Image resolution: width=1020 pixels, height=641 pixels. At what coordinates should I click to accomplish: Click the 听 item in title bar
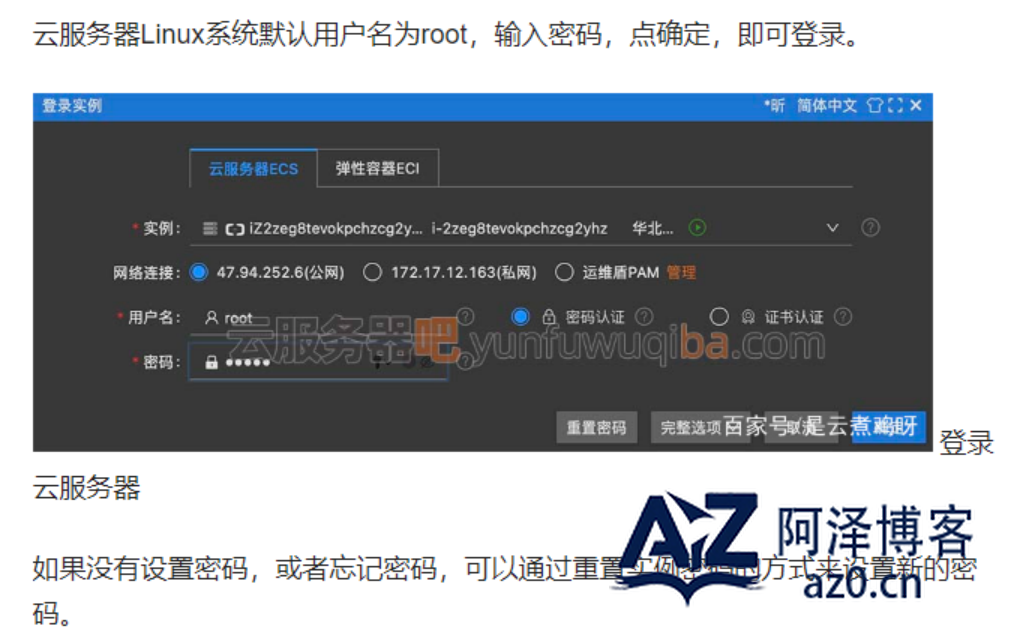775,105
